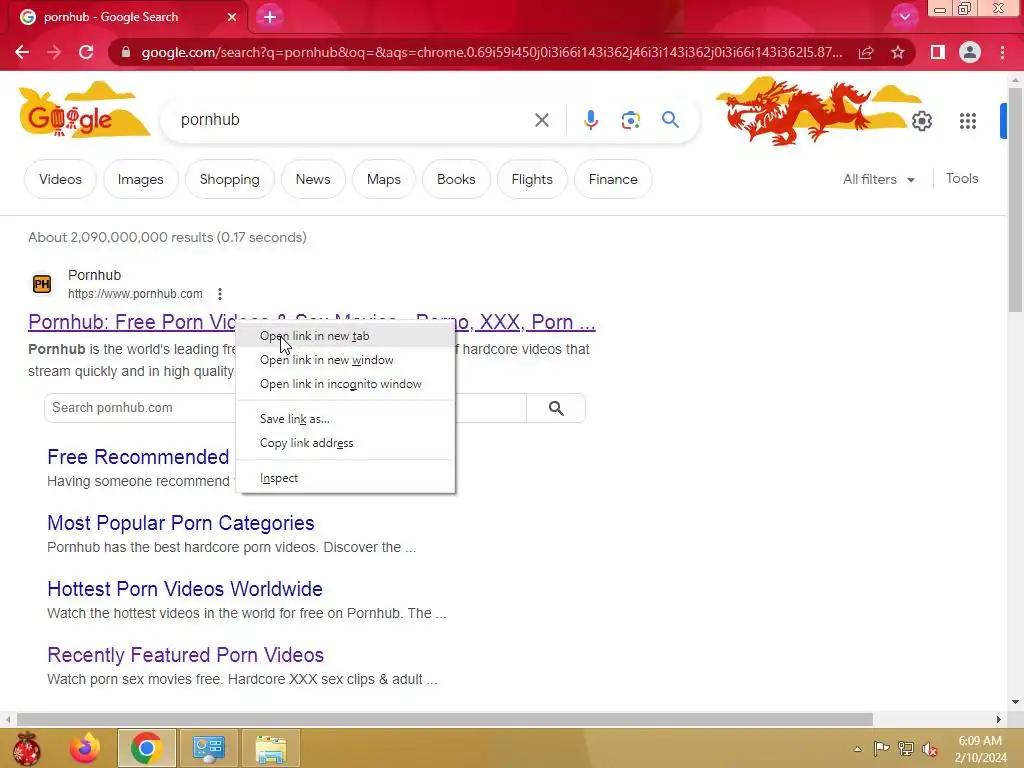Click the browser forward arrow

(54, 52)
